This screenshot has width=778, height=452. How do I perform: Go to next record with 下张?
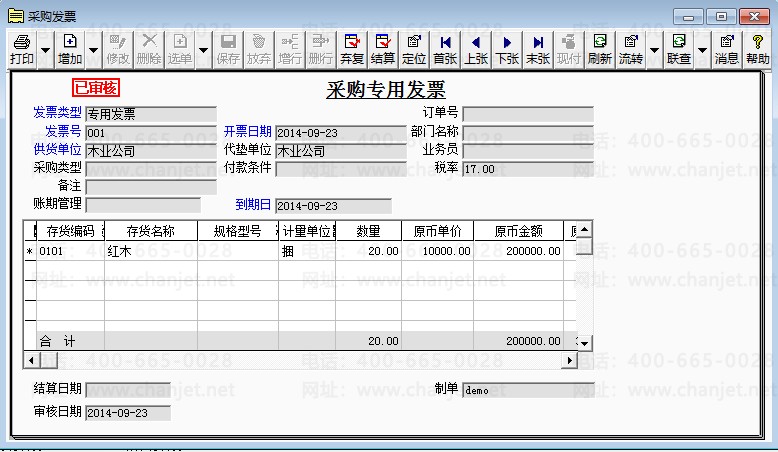[507, 50]
